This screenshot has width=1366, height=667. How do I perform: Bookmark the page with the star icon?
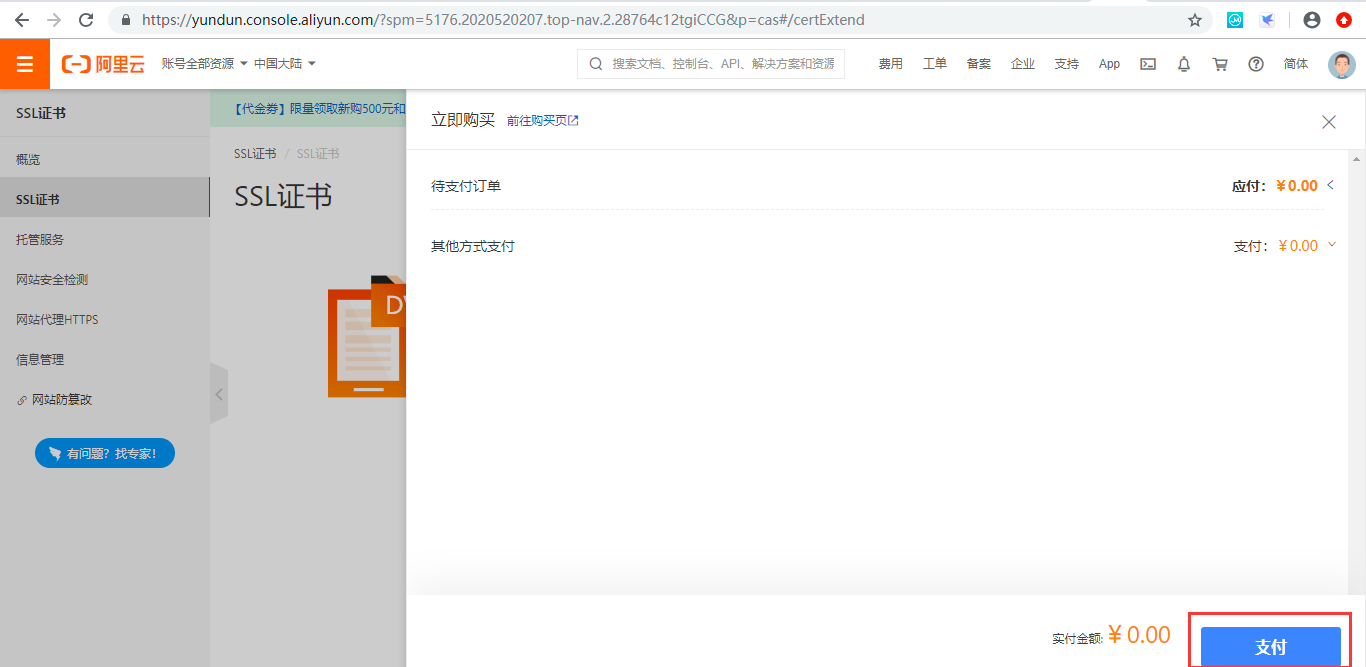pyautogui.click(x=1195, y=19)
